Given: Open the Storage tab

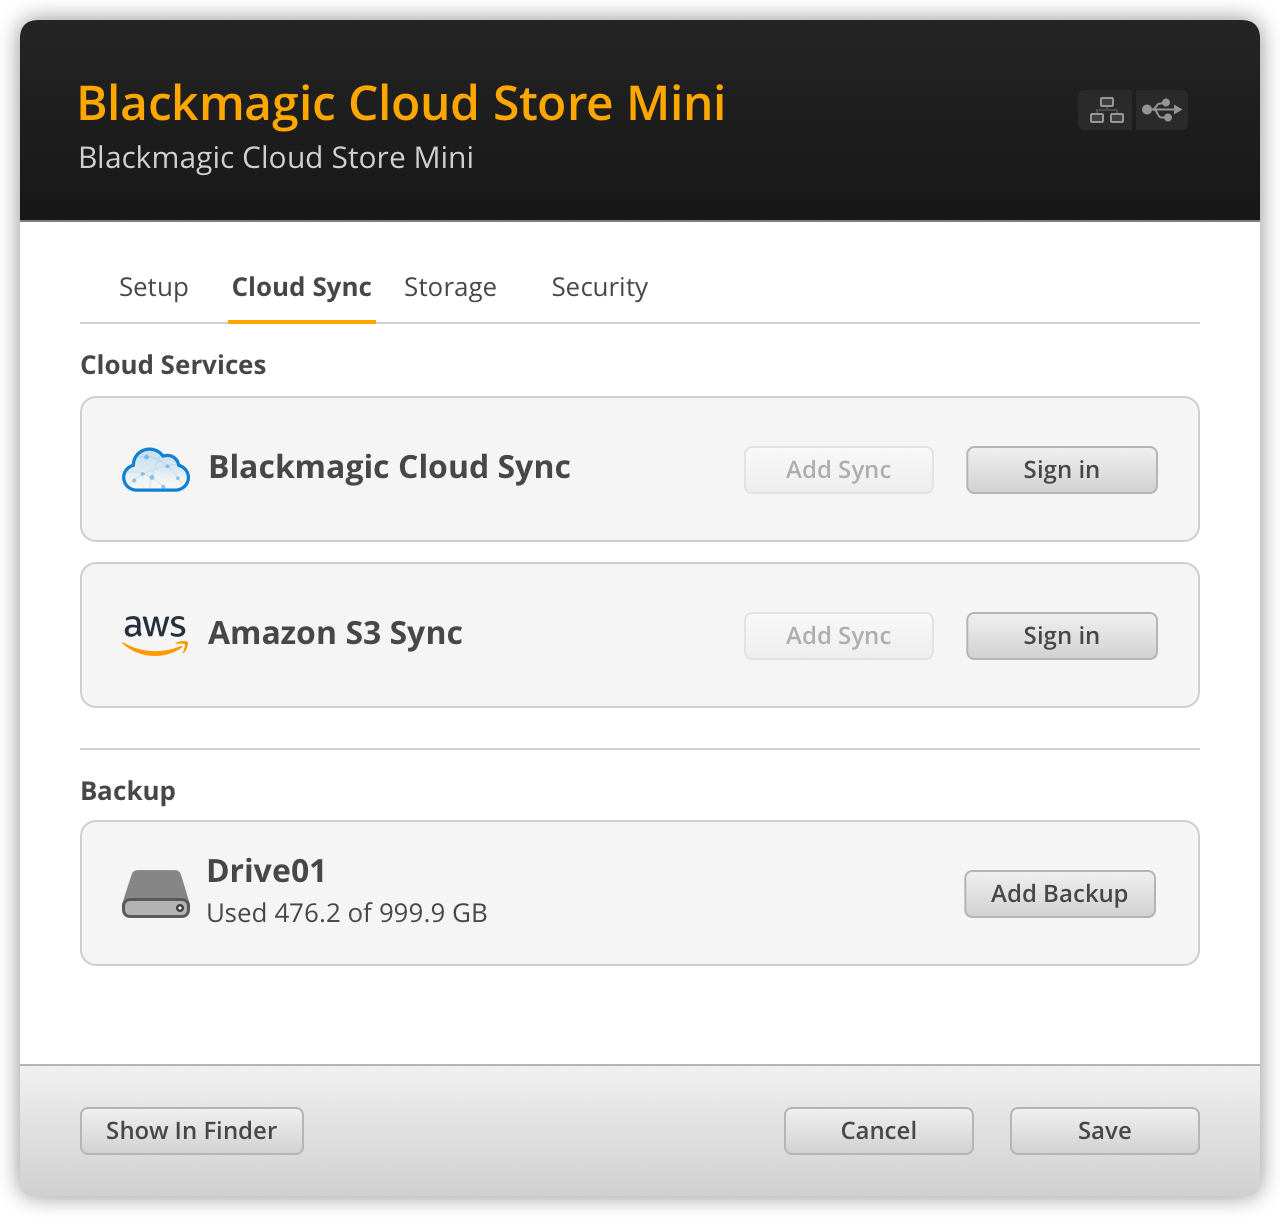Looking at the screenshot, I should (450, 287).
